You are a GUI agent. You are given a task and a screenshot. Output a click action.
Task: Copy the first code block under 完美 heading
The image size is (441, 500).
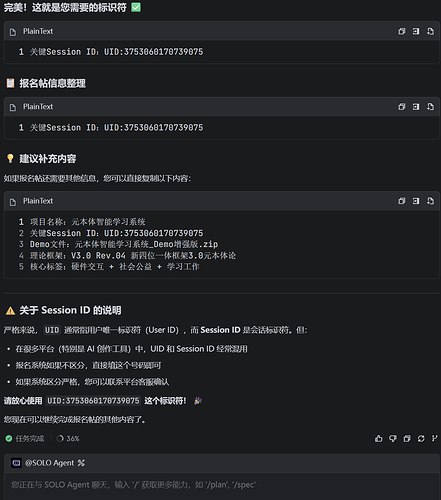point(402,31)
